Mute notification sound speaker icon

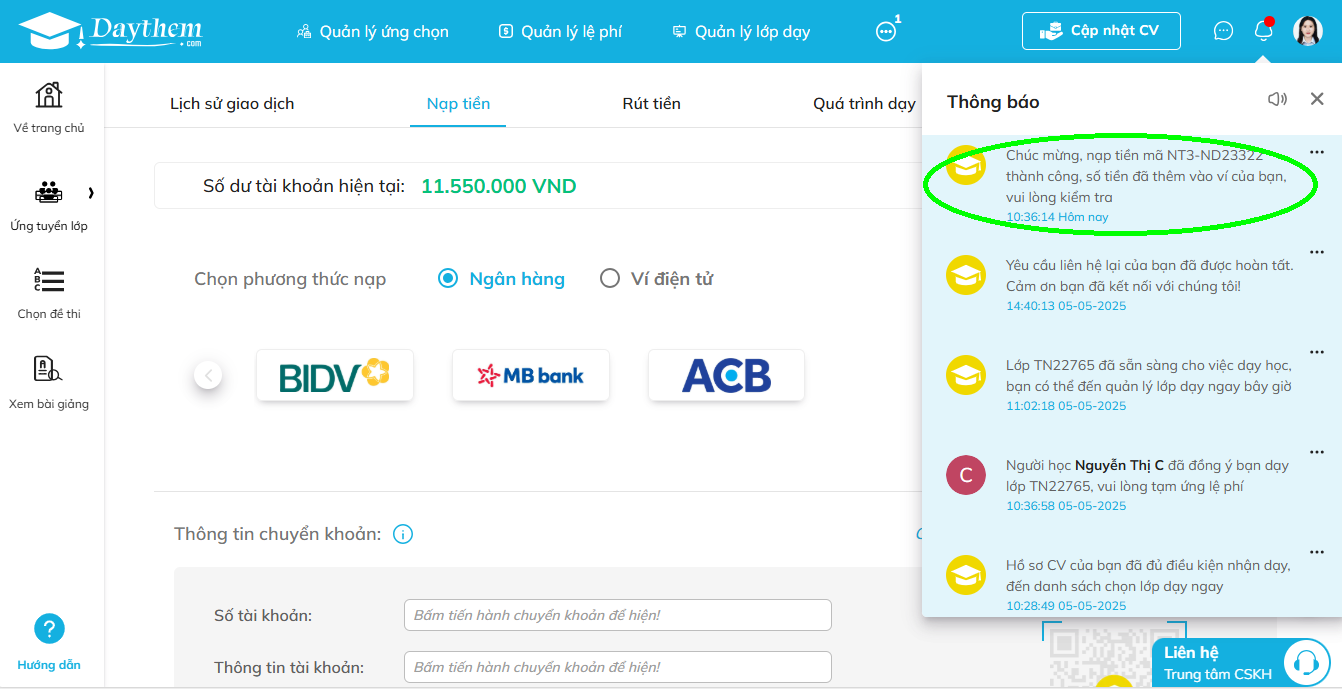[1277, 99]
